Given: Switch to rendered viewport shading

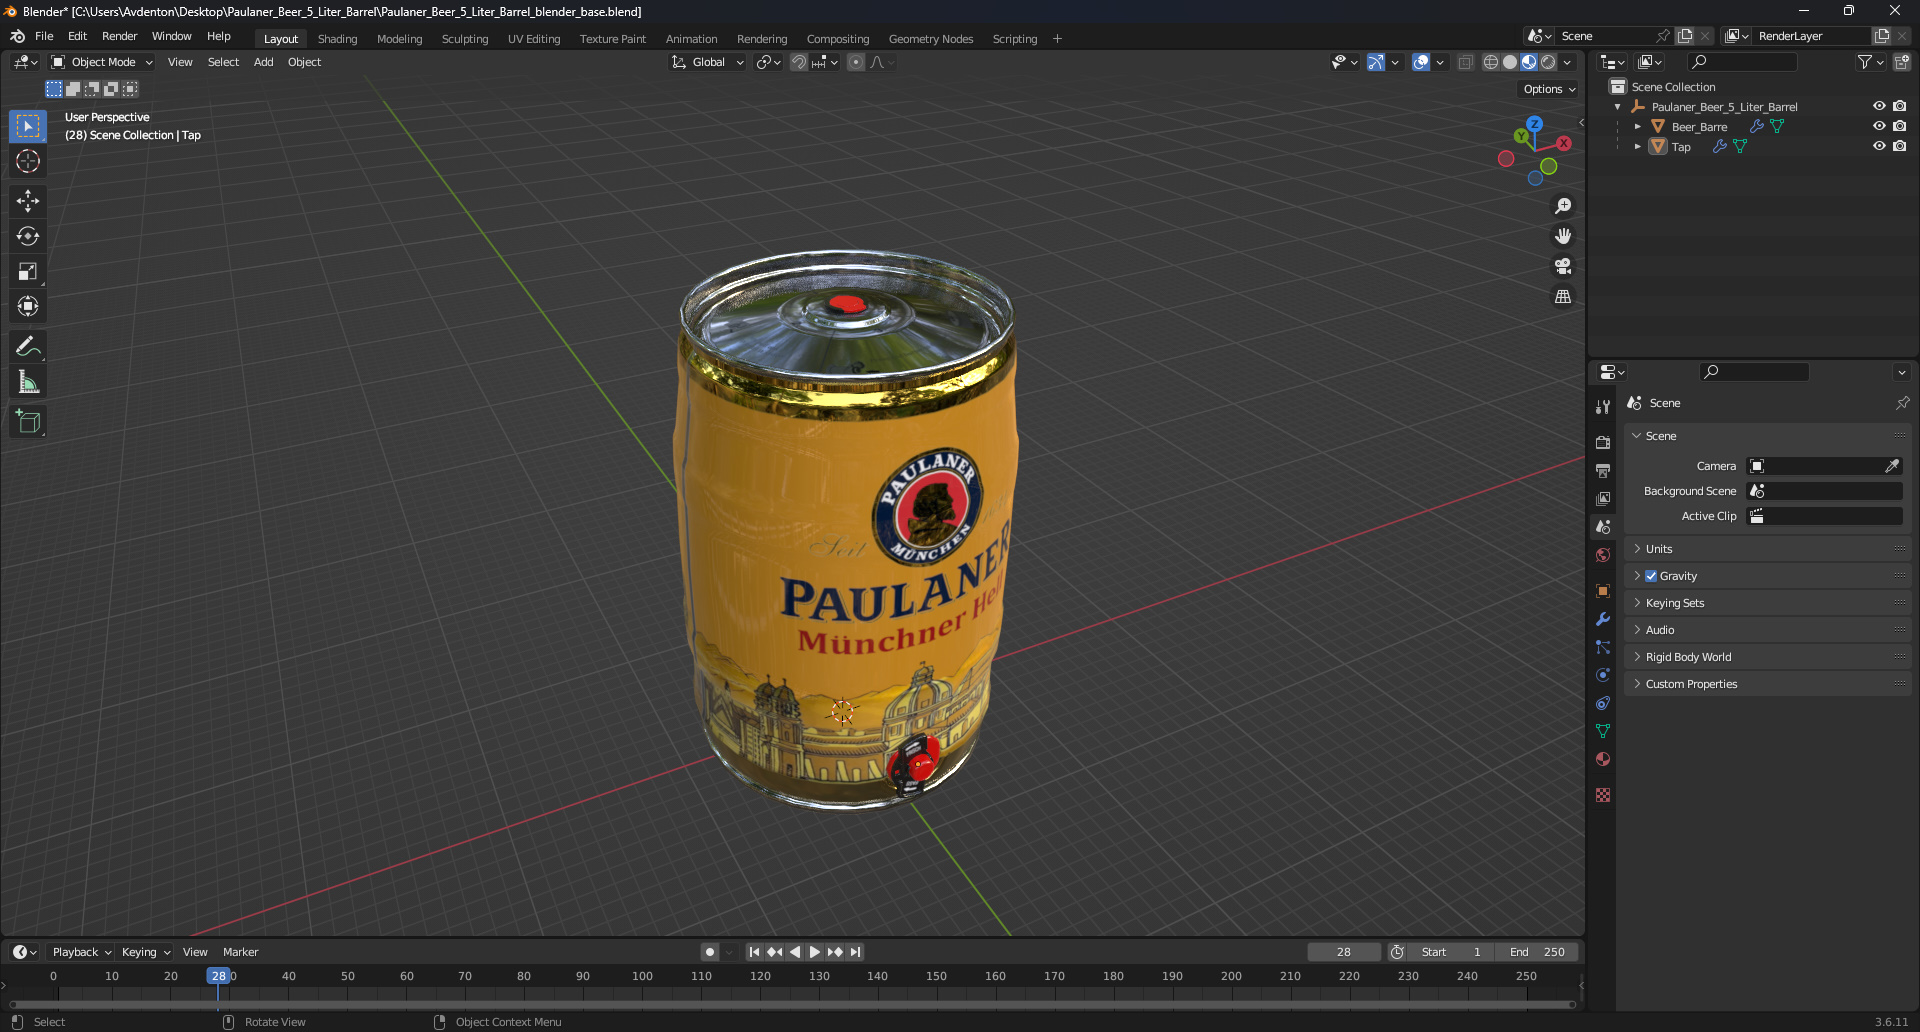Looking at the screenshot, I should (1548, 62).
